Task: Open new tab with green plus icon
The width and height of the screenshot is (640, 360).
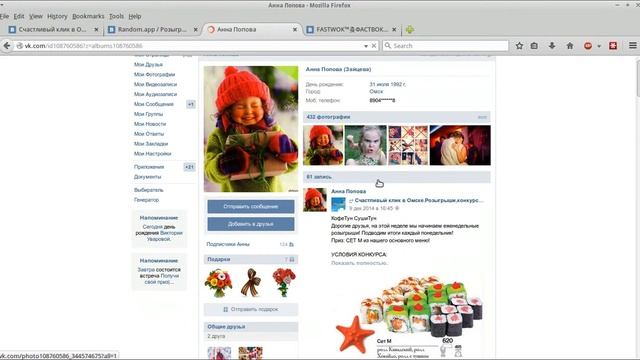Action: coord(410,29)
